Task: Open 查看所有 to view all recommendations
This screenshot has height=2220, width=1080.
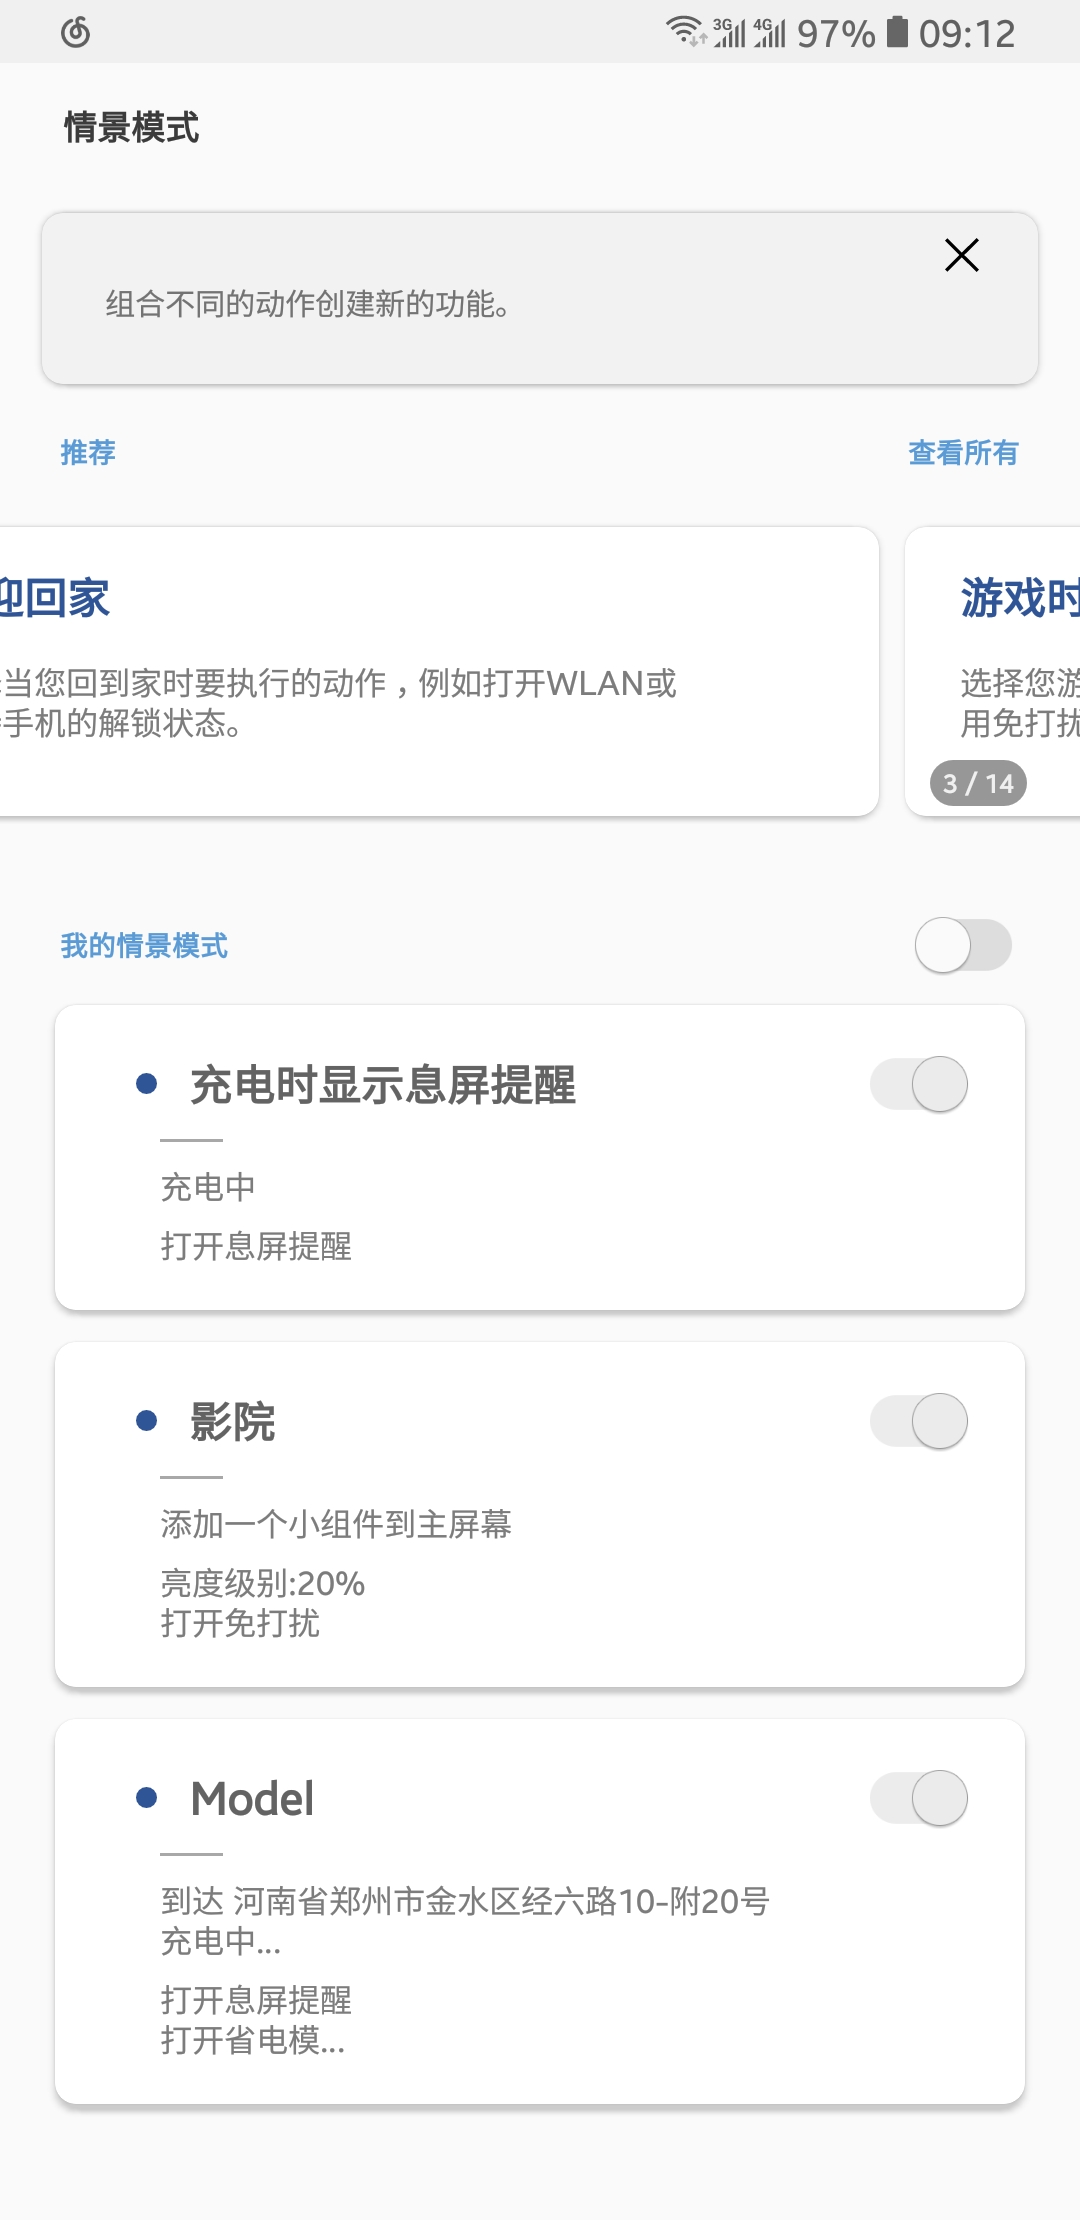Action: point(962,453)
